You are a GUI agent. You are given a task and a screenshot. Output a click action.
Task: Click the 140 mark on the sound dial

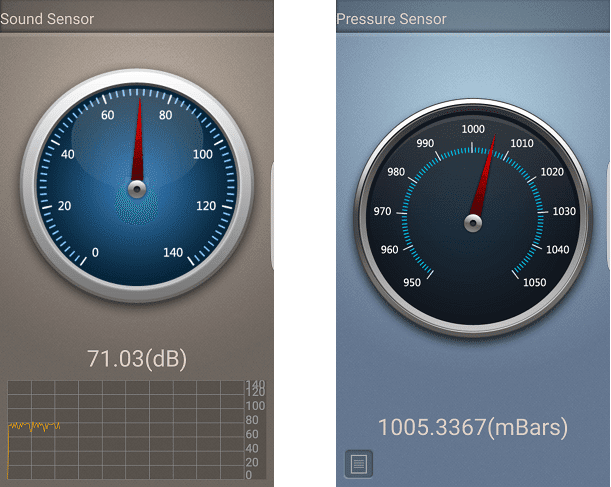(173, 252)
